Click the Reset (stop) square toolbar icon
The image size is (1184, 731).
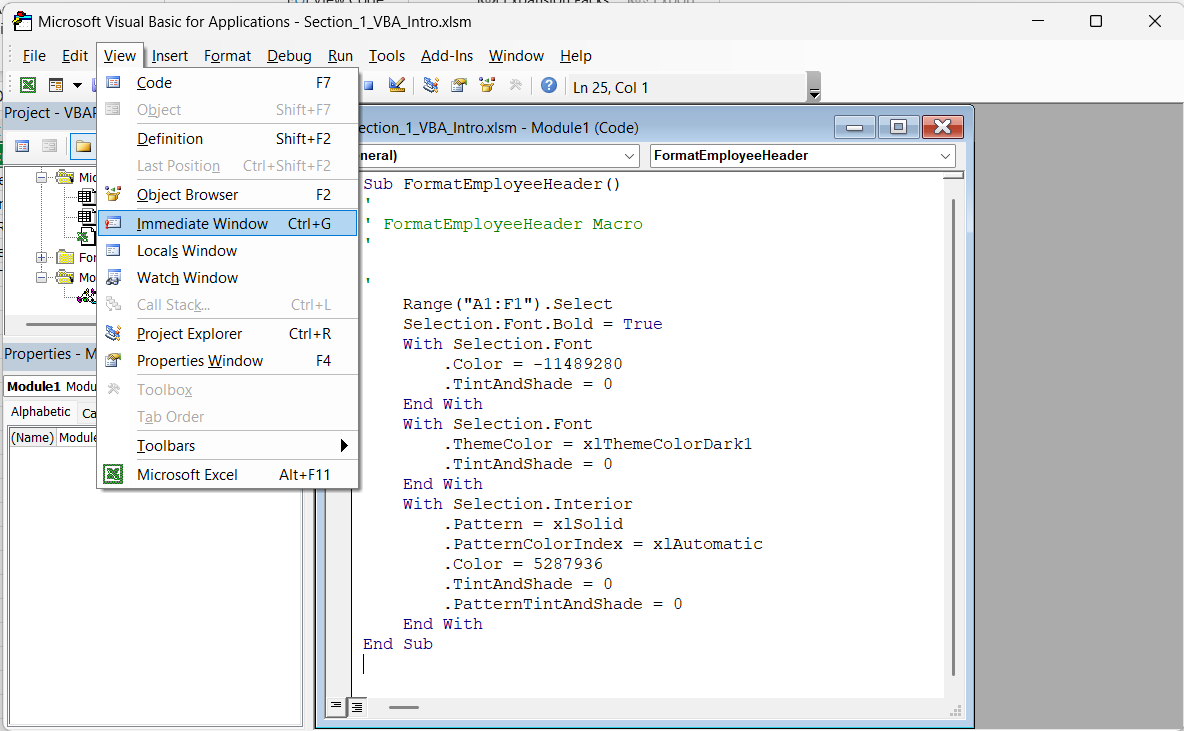click(368, 85)
